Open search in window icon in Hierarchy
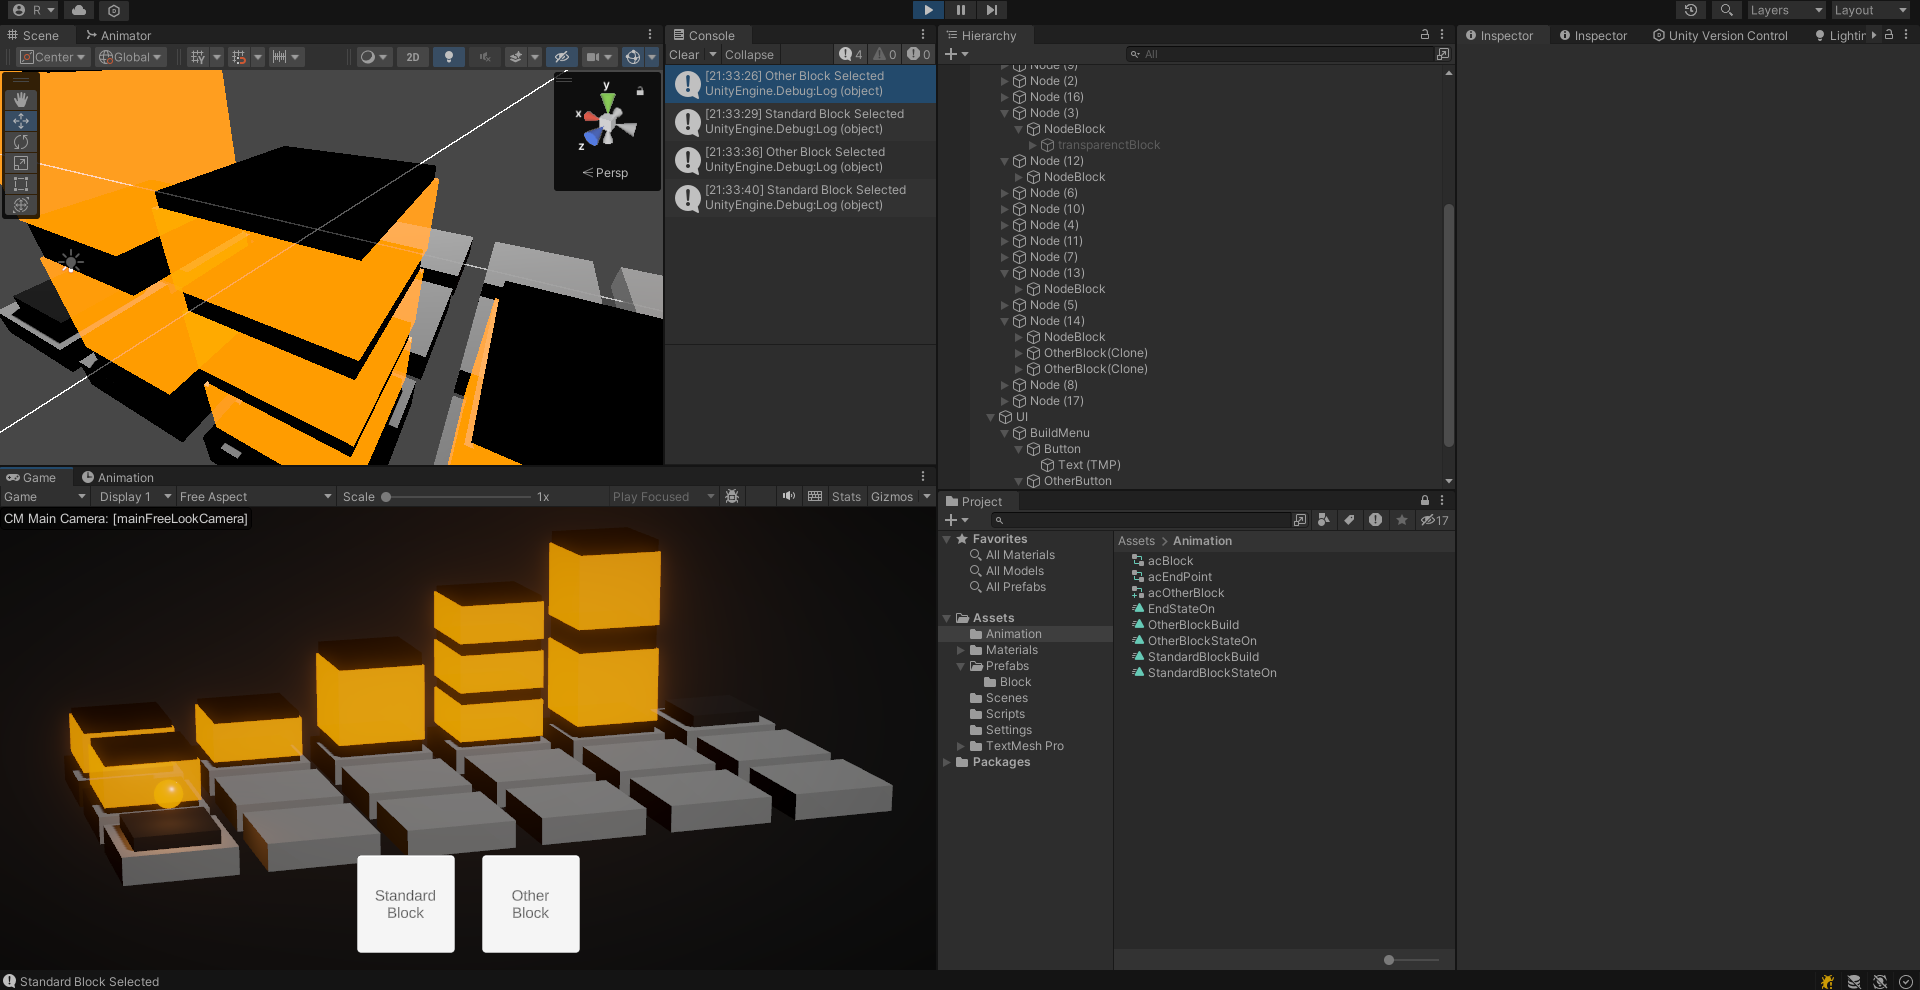Viewport: 1920px width, 990px height. [1443, 54]
